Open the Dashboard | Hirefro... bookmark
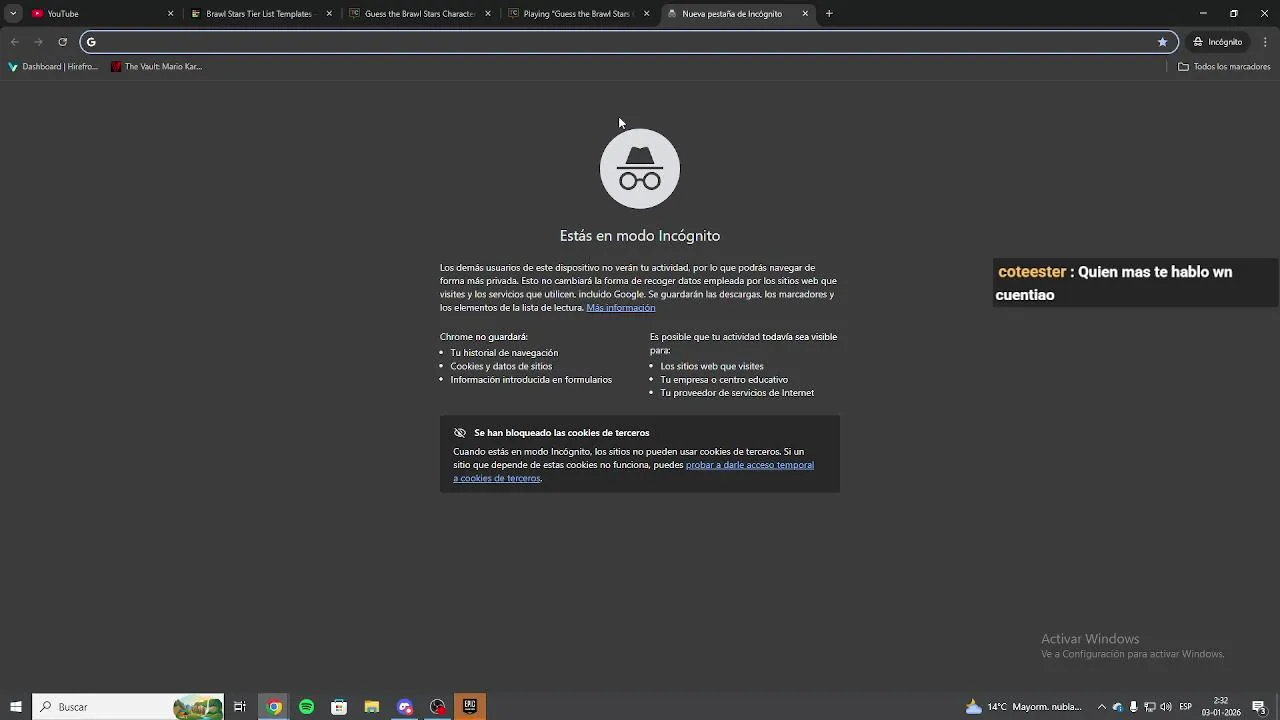Image resolution: width=1280 pixels, height=720 pixels. tap(53, 67)
